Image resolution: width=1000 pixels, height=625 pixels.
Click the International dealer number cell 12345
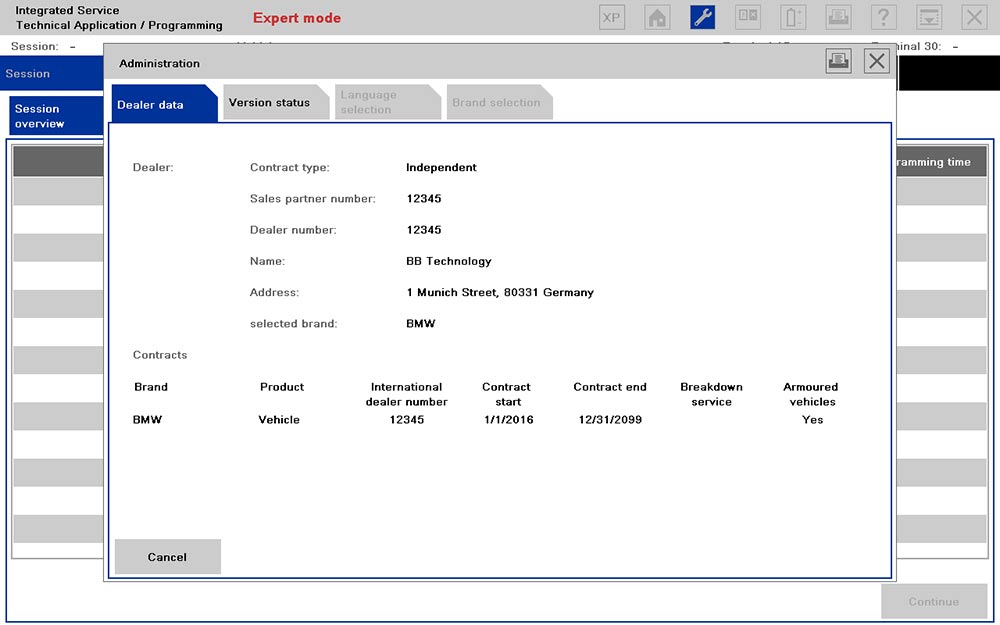tap(407, 420)
